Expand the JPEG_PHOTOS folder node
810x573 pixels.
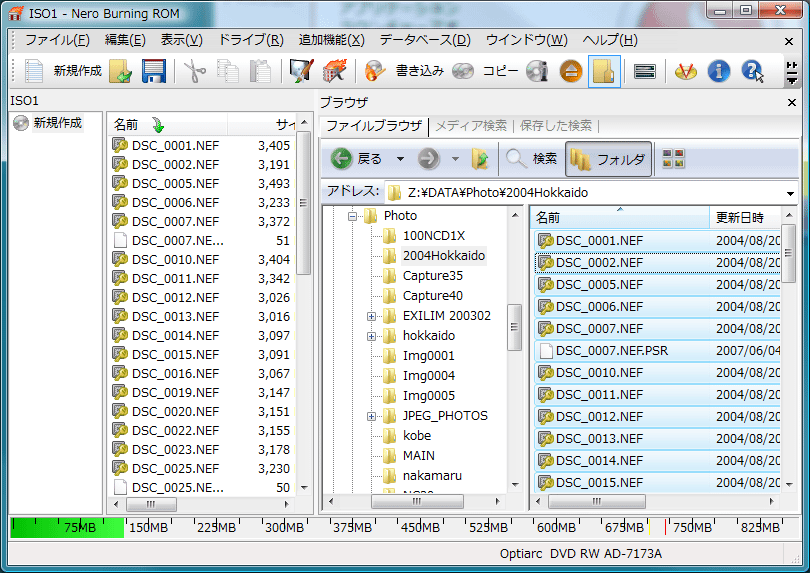coord(371,416)
